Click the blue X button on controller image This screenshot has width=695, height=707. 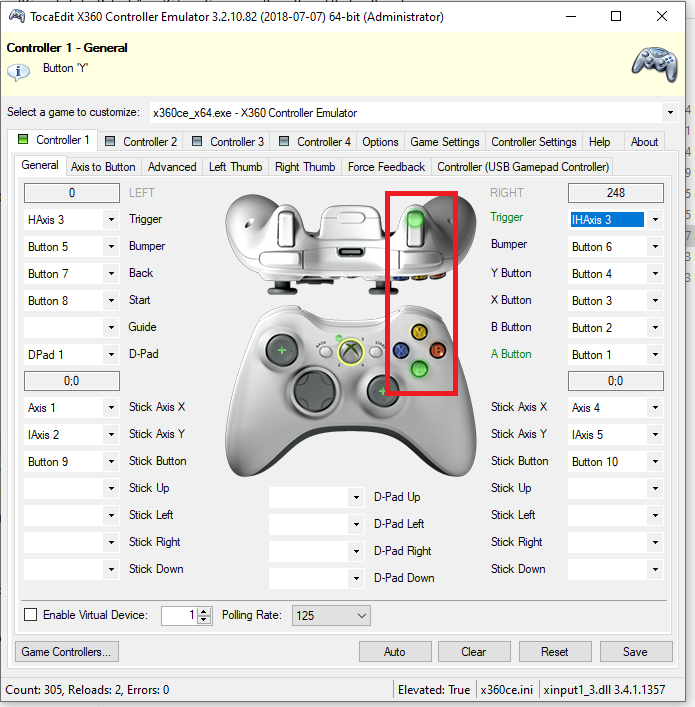(x=401, y=350)
